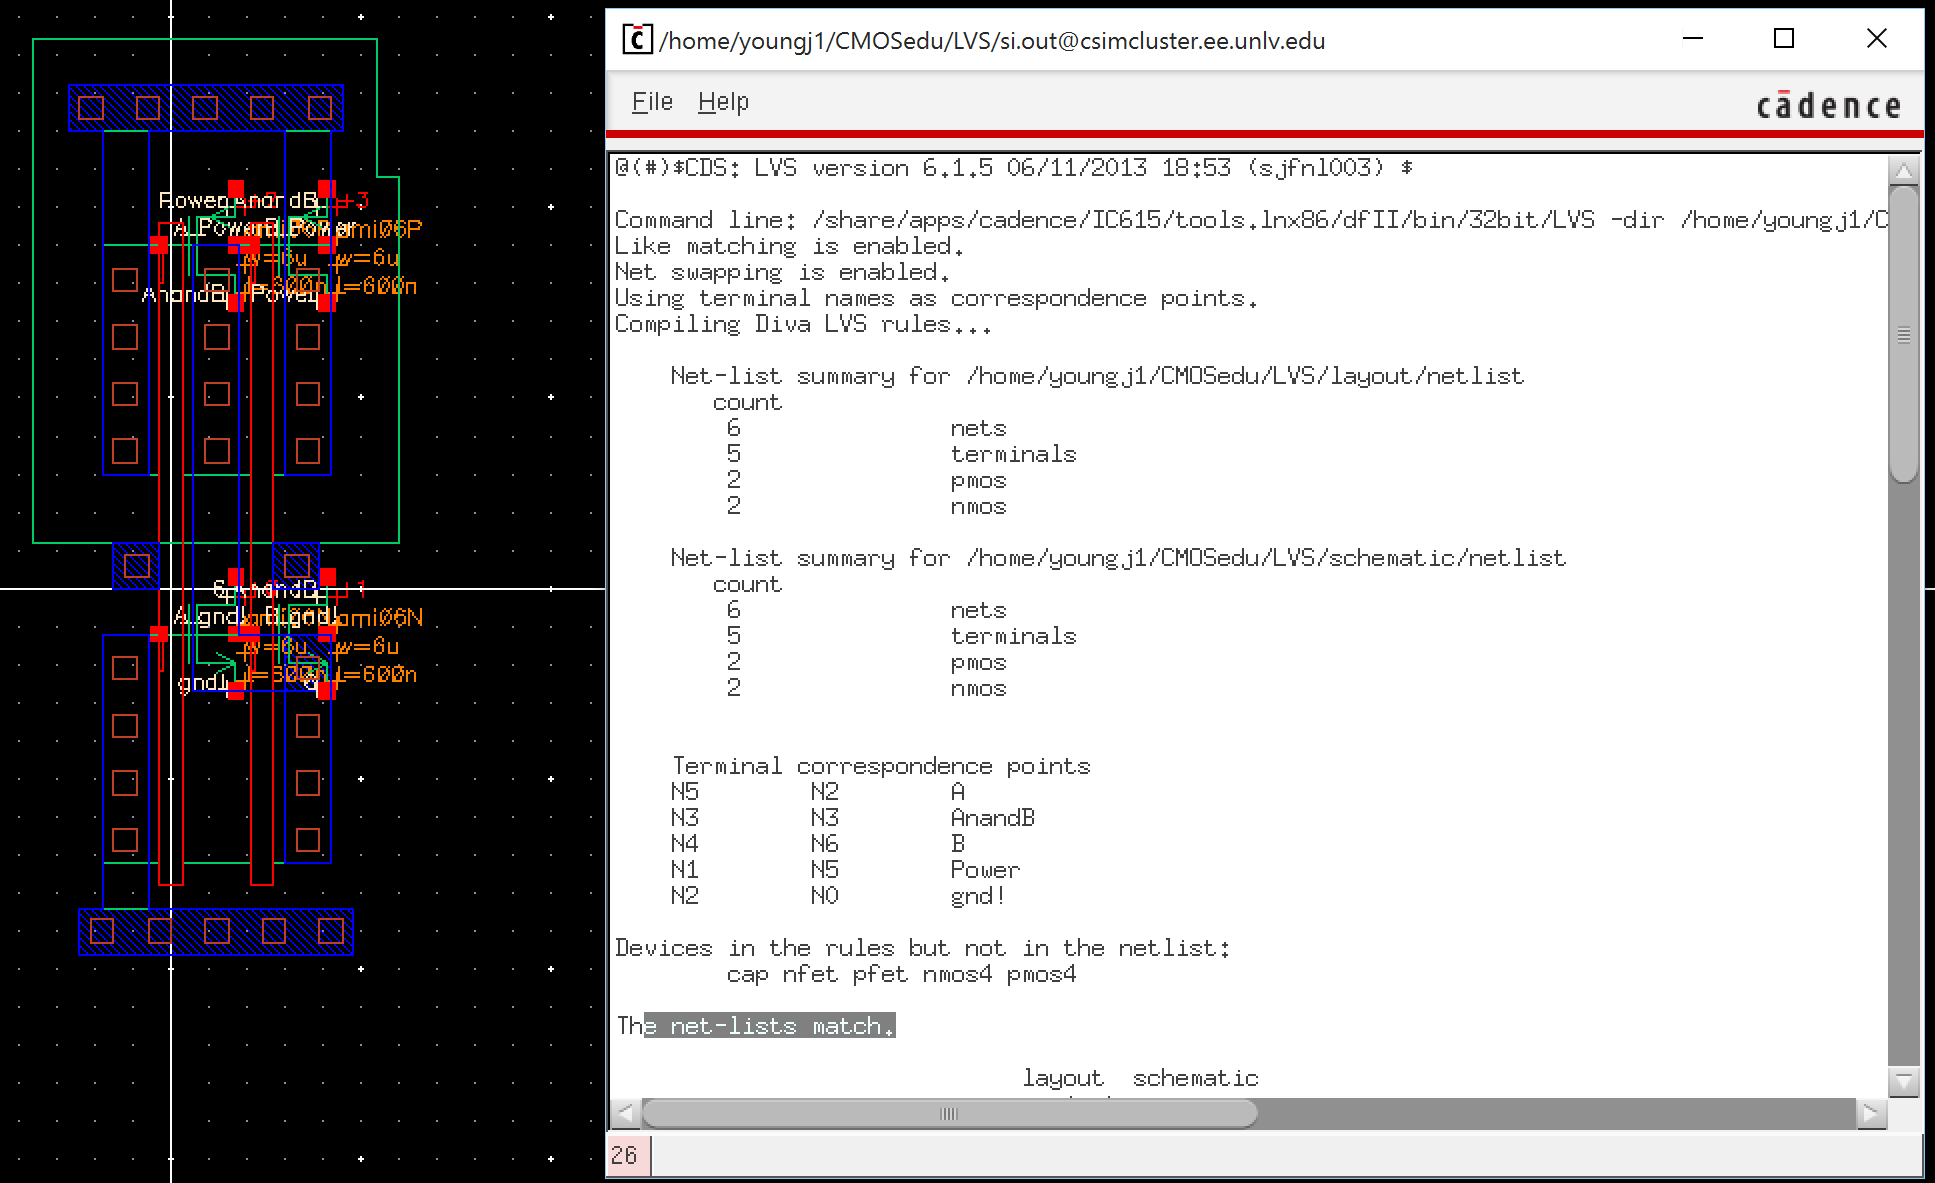Maximize the si.out window
Viewport: 1935px width, 1183px height.
coord(1784,39)
